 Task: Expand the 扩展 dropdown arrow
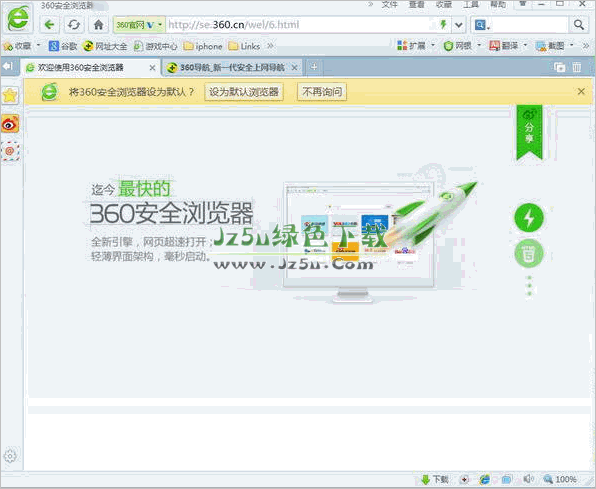[433, 45]
